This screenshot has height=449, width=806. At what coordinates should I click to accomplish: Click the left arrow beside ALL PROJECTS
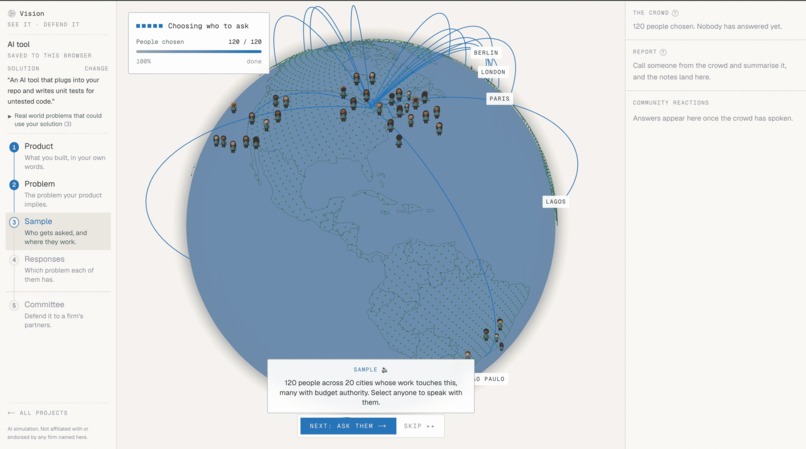coord(11,413)
